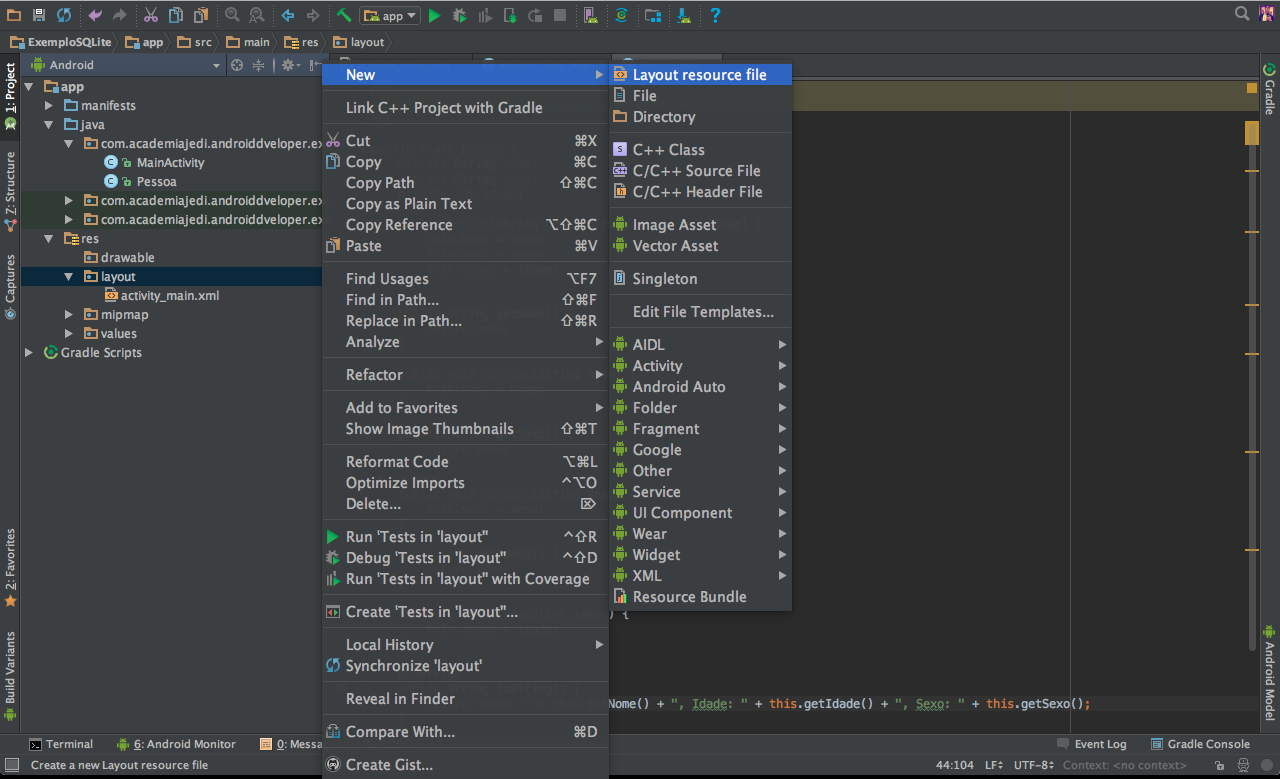Select Image Asset menu entry
The height and width of the screenshot is (779, 1280).
point(674,225)
